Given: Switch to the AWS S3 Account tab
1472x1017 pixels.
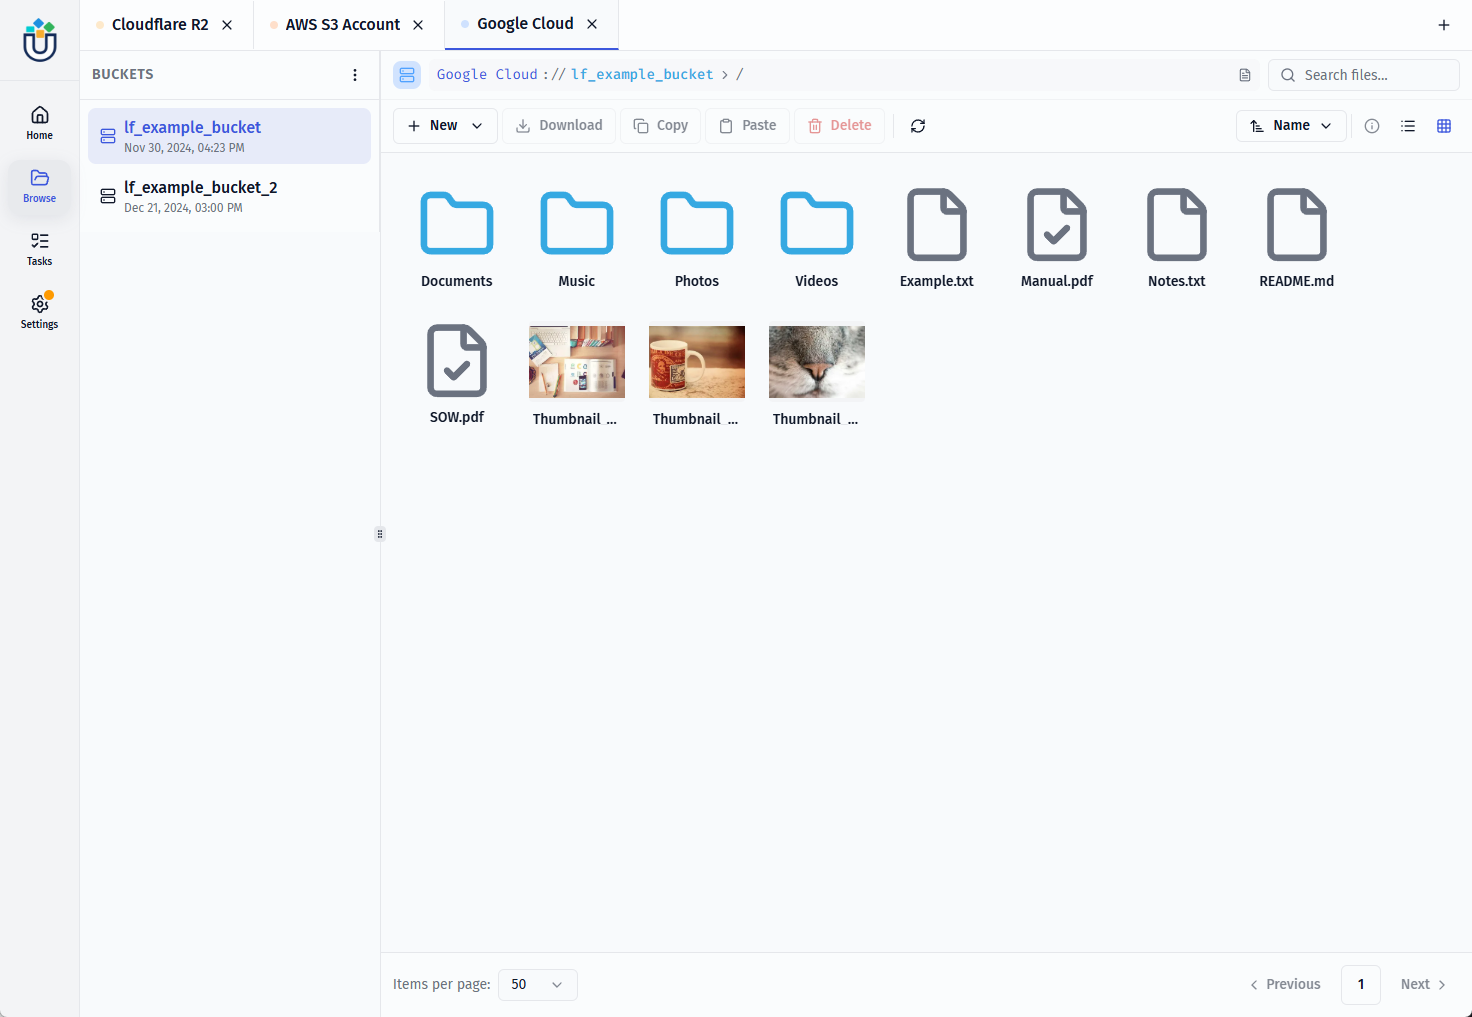Looking at the screenshot, I should tap(342, 25).
